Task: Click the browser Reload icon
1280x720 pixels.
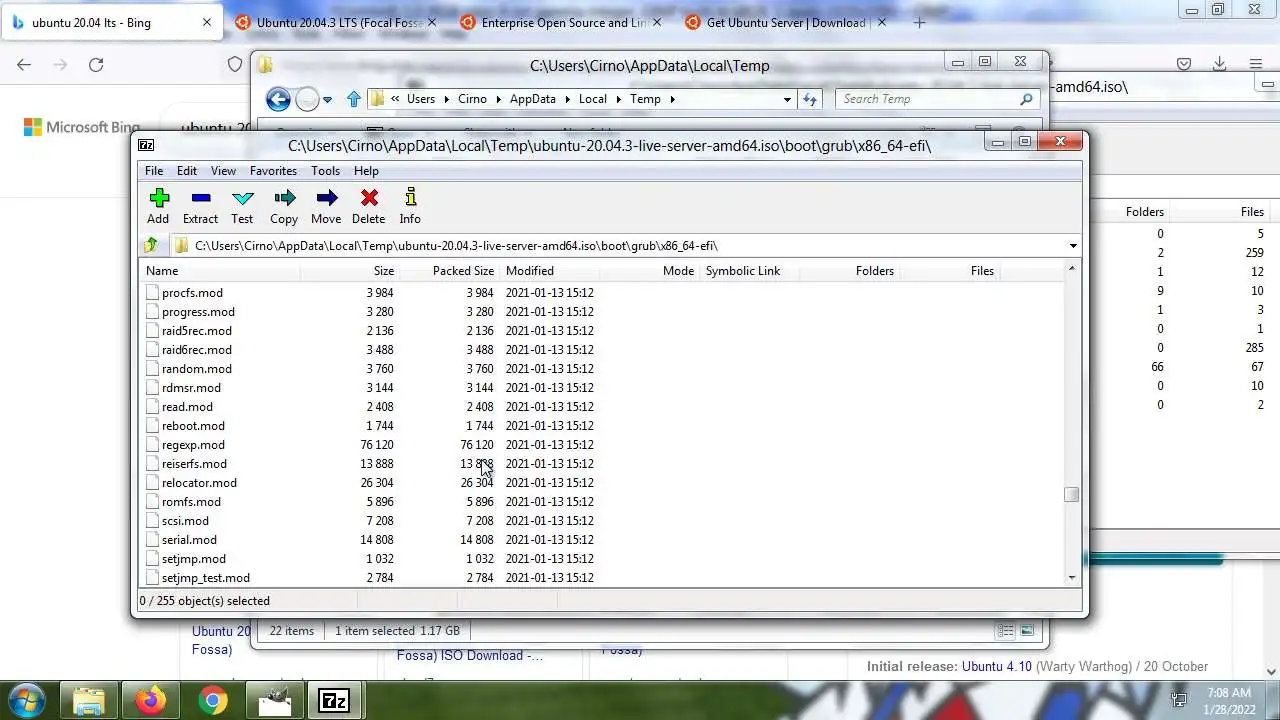Action: tap(96, 64)
